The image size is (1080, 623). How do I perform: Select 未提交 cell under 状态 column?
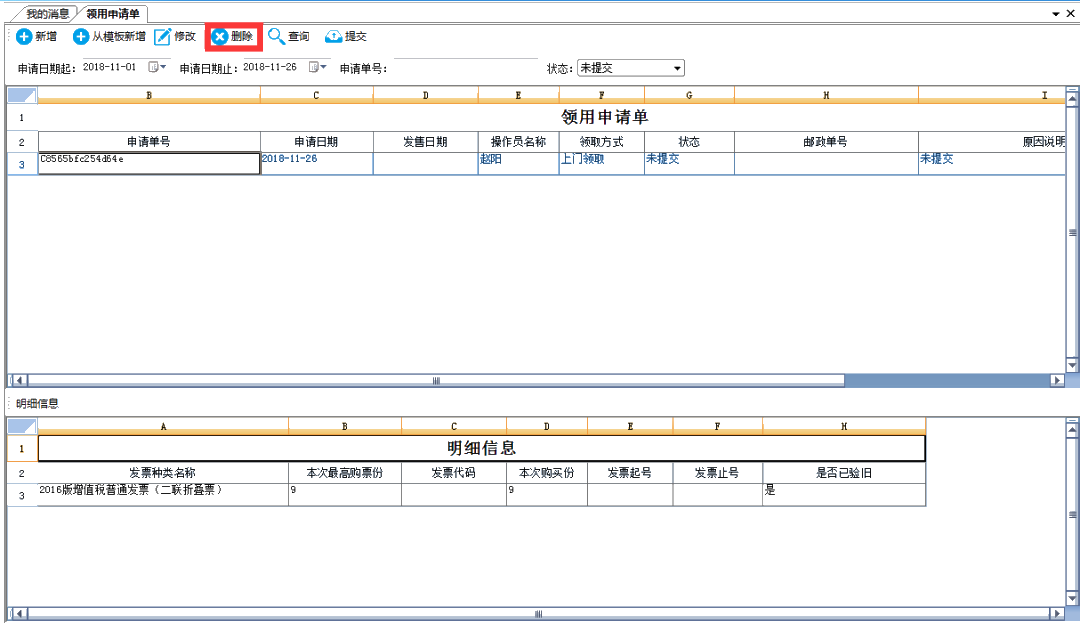(689, 164)
